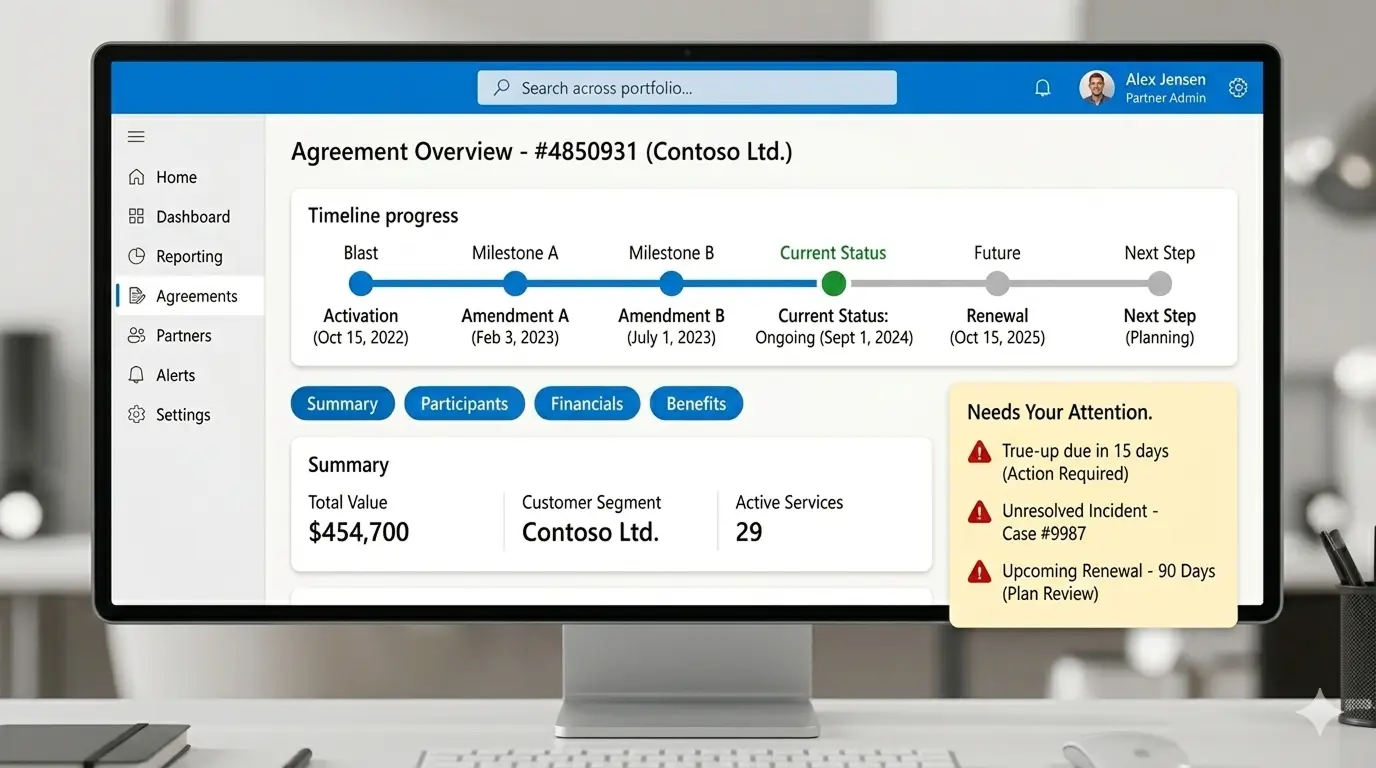The width and height of the screenshot is (1376, 768).
Task: Open the Home sidebar icon
Action: tap(136, 176)
